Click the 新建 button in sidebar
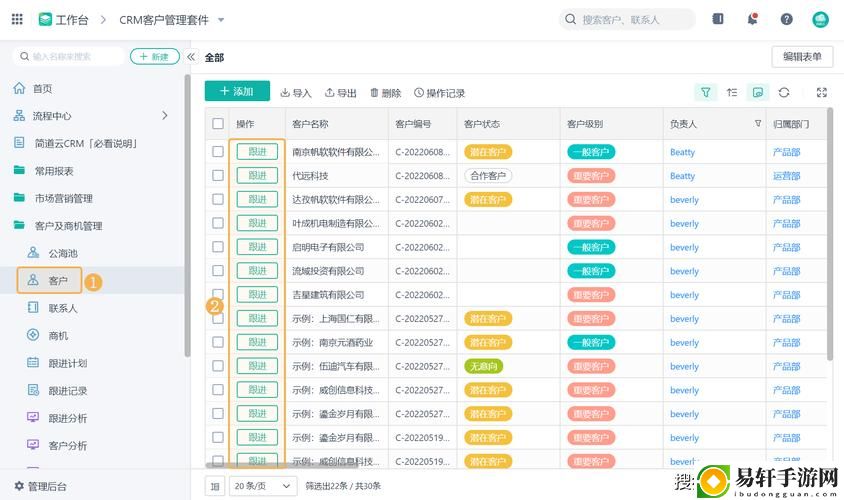Viewport: 844px width, 500px height. pyautogui.click(x=155, y=57)
